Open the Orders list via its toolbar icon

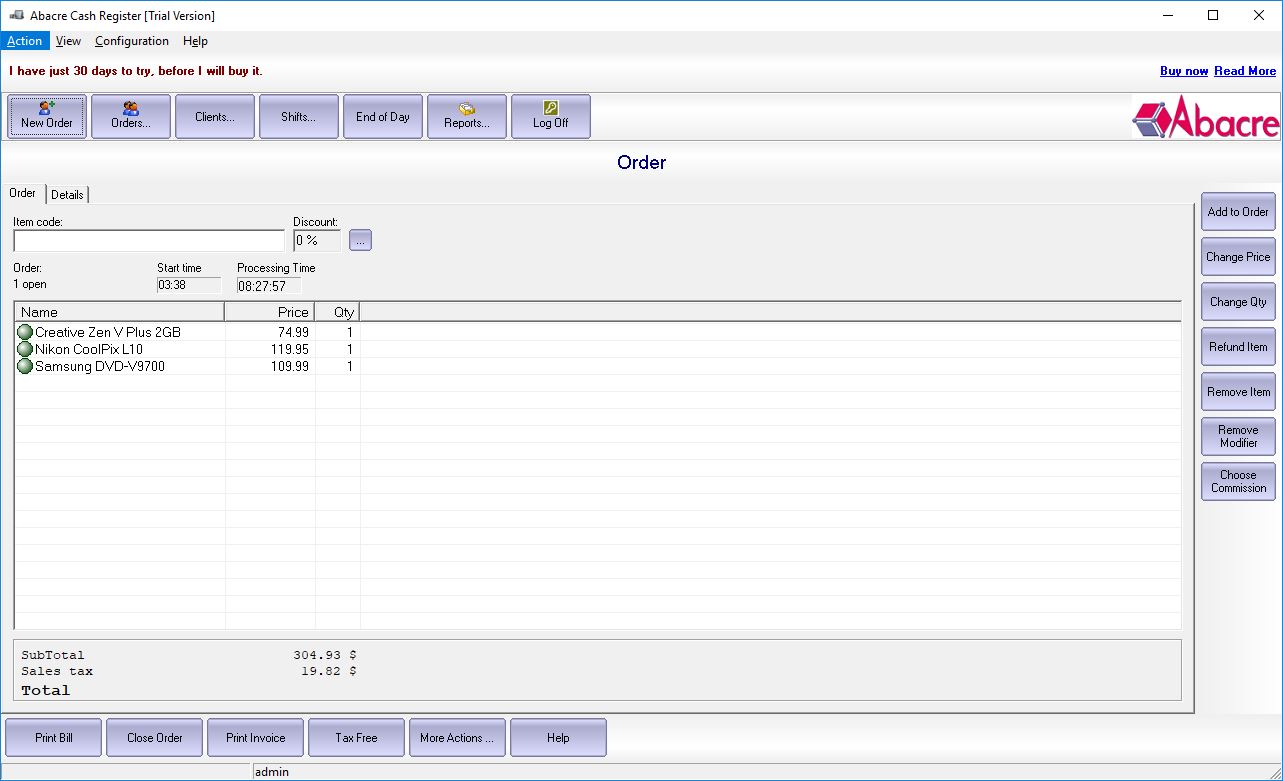pos(130,116)
